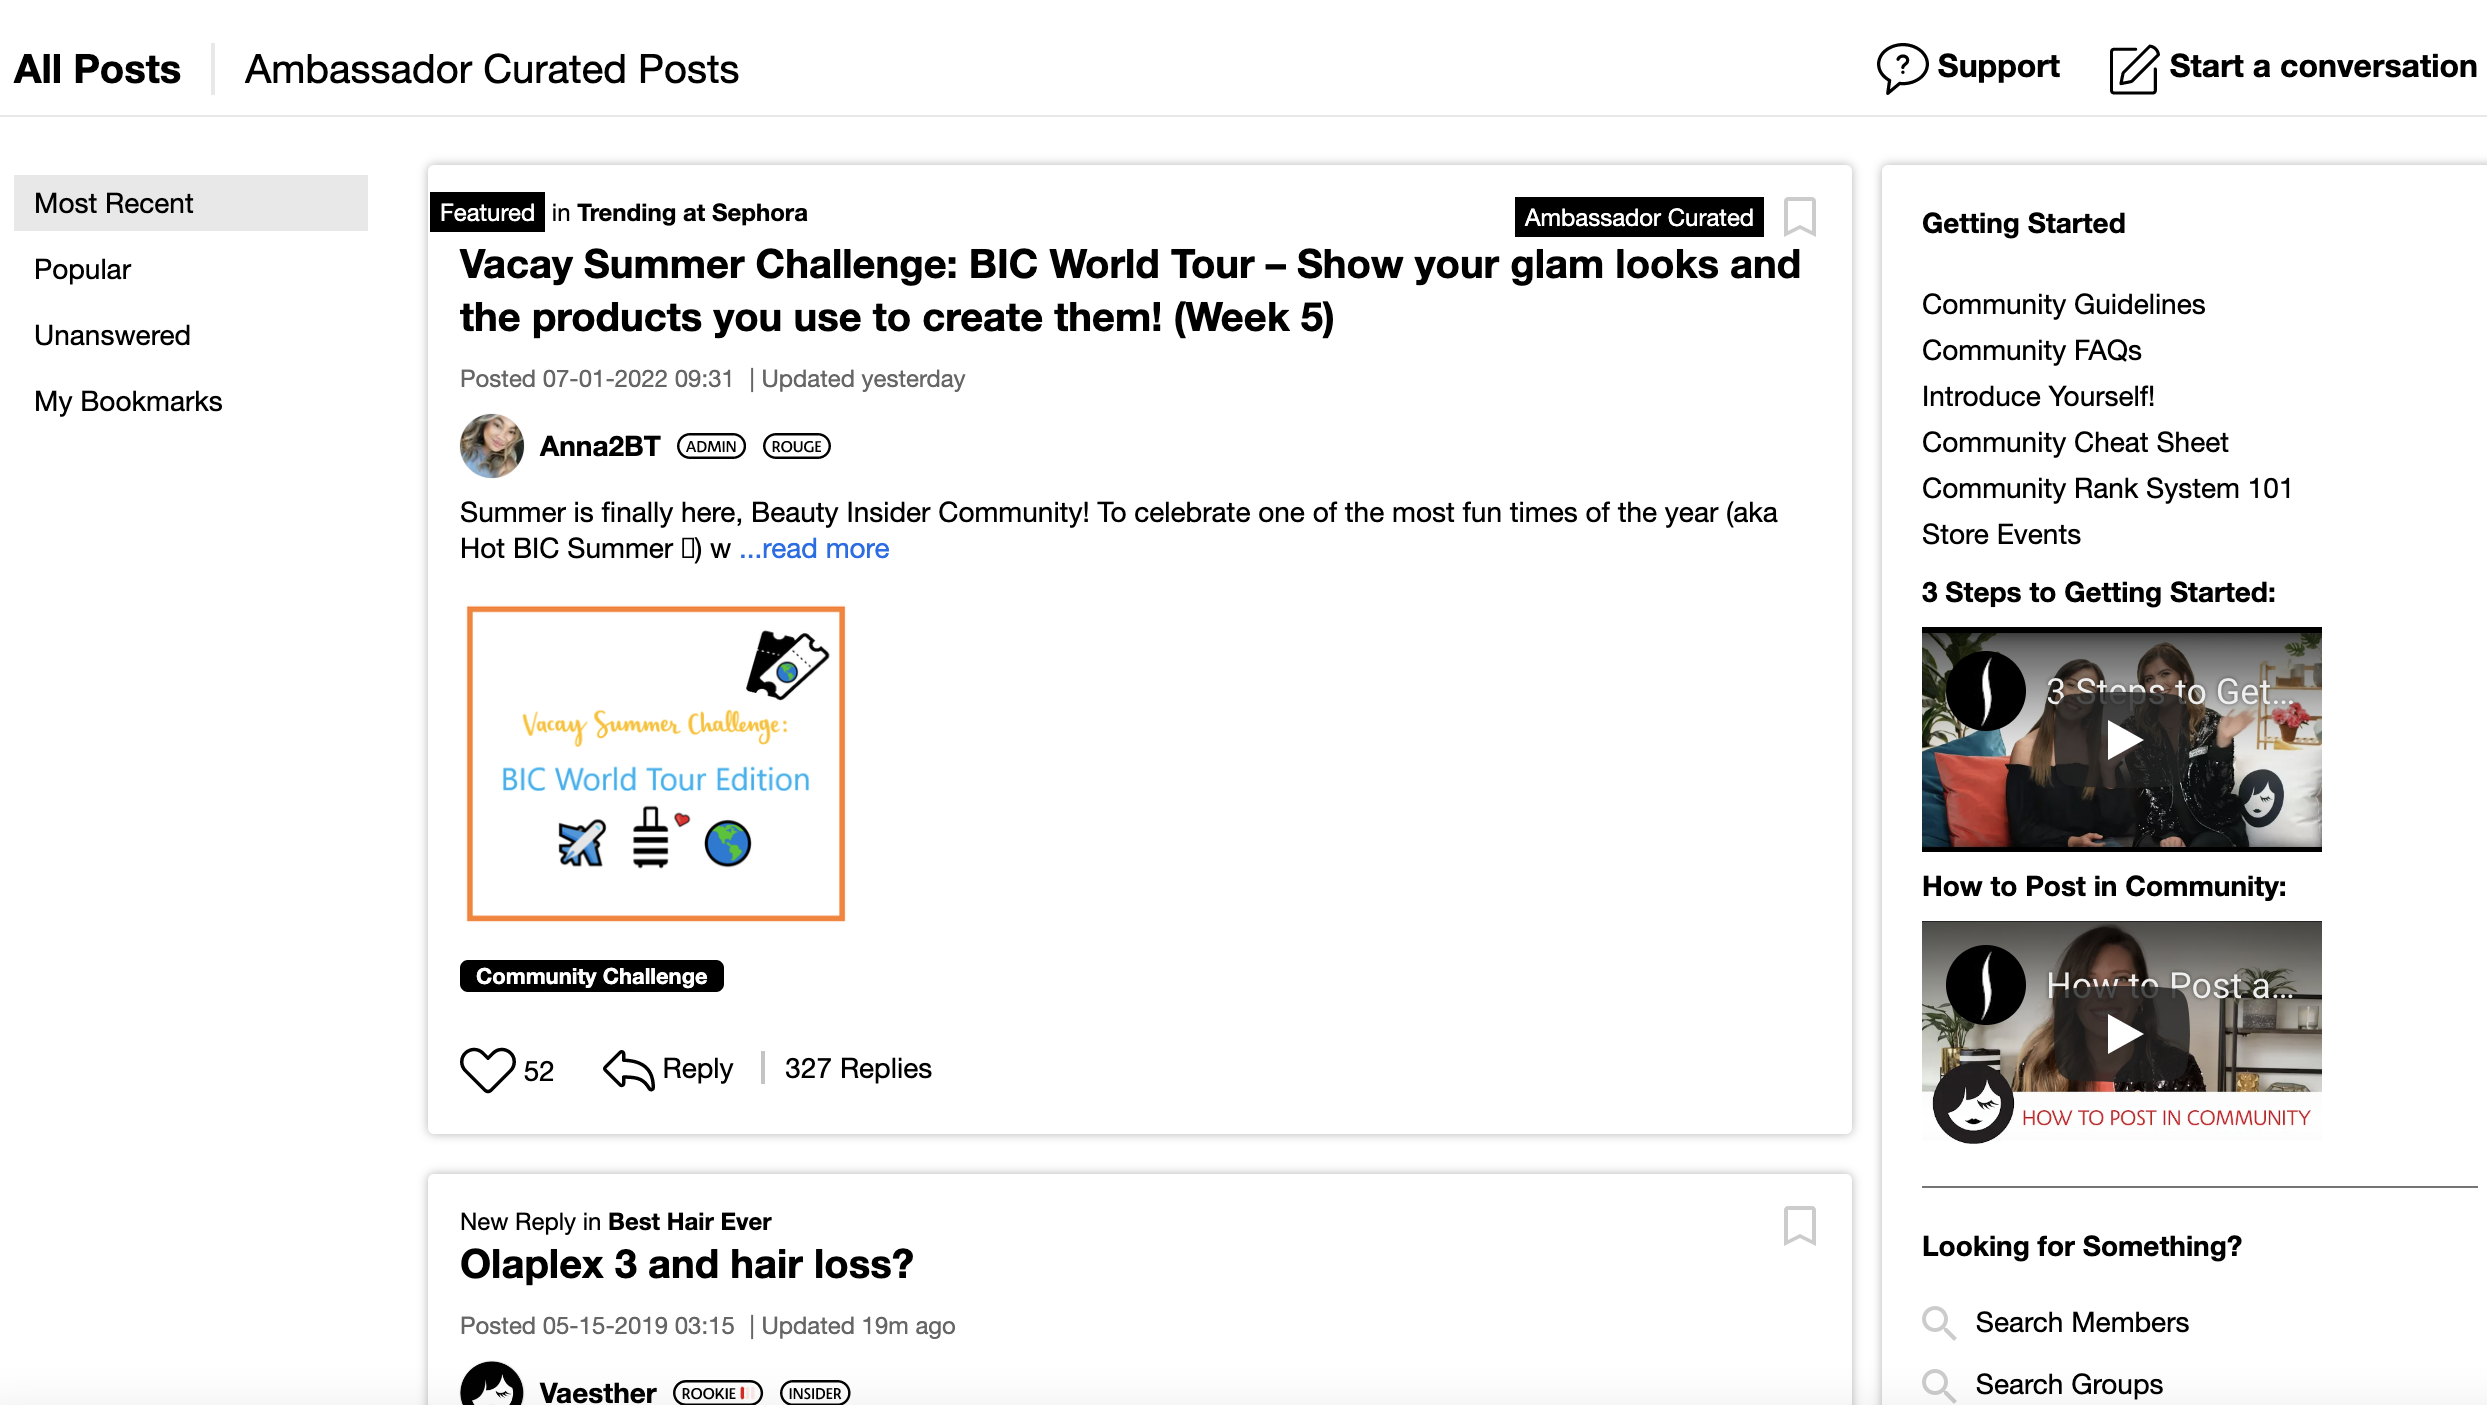Click the Start a conversation pencil icon
The image size is (2487, 1405).
click(x=2133, y=69)
